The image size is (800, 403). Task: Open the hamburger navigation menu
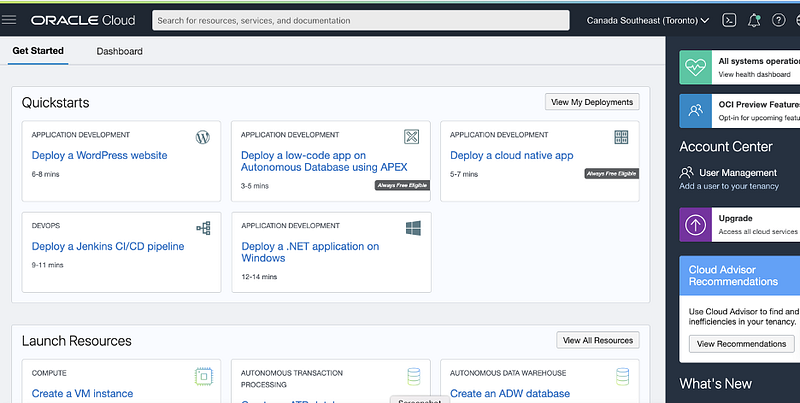(9, 20)
